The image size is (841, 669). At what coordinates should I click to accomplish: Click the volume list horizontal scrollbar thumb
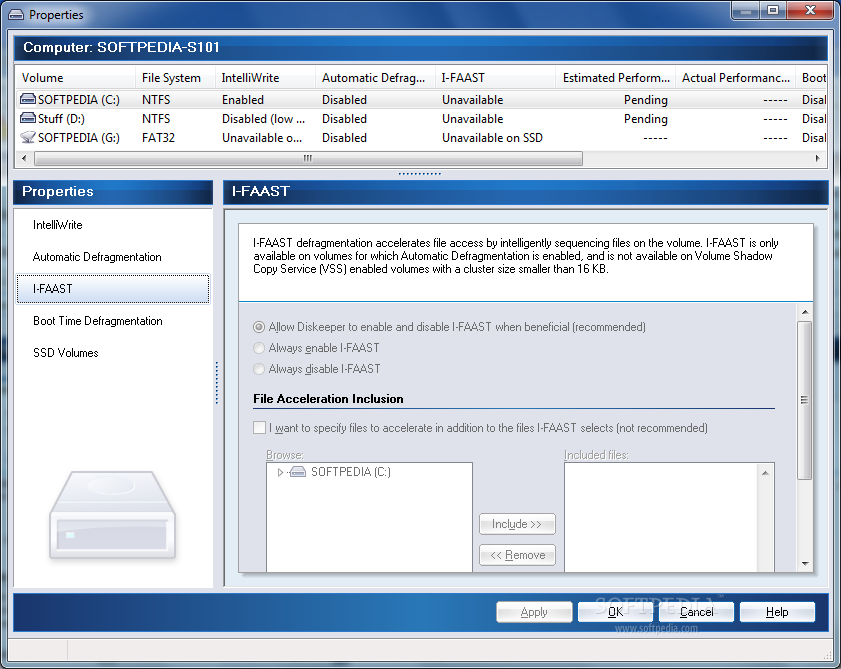coord(308,158)
